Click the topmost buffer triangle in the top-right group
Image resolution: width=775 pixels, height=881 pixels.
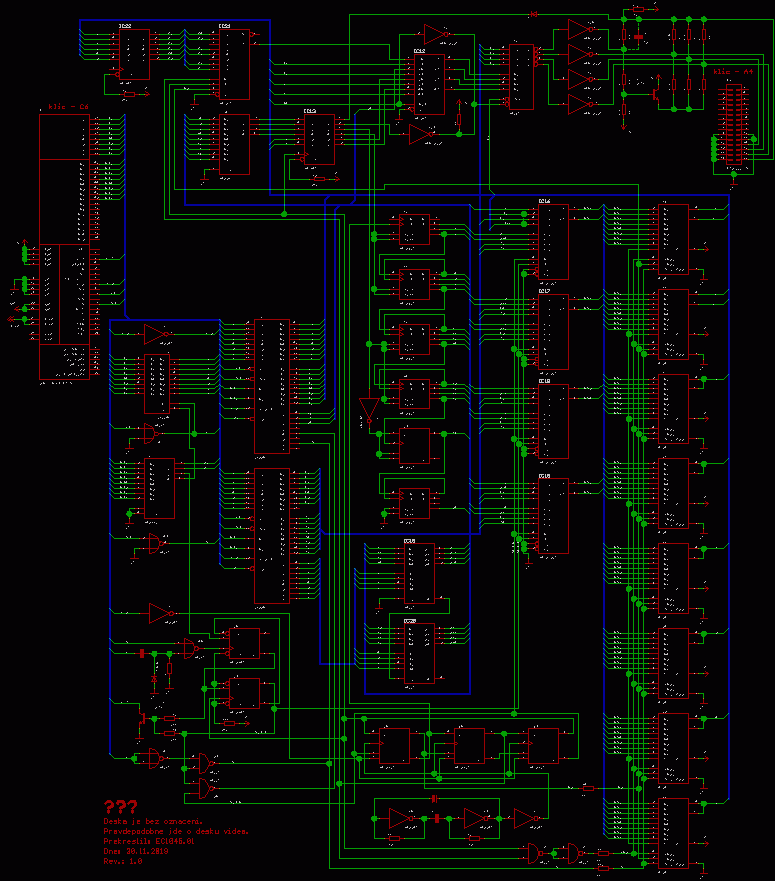pos(581,30)
